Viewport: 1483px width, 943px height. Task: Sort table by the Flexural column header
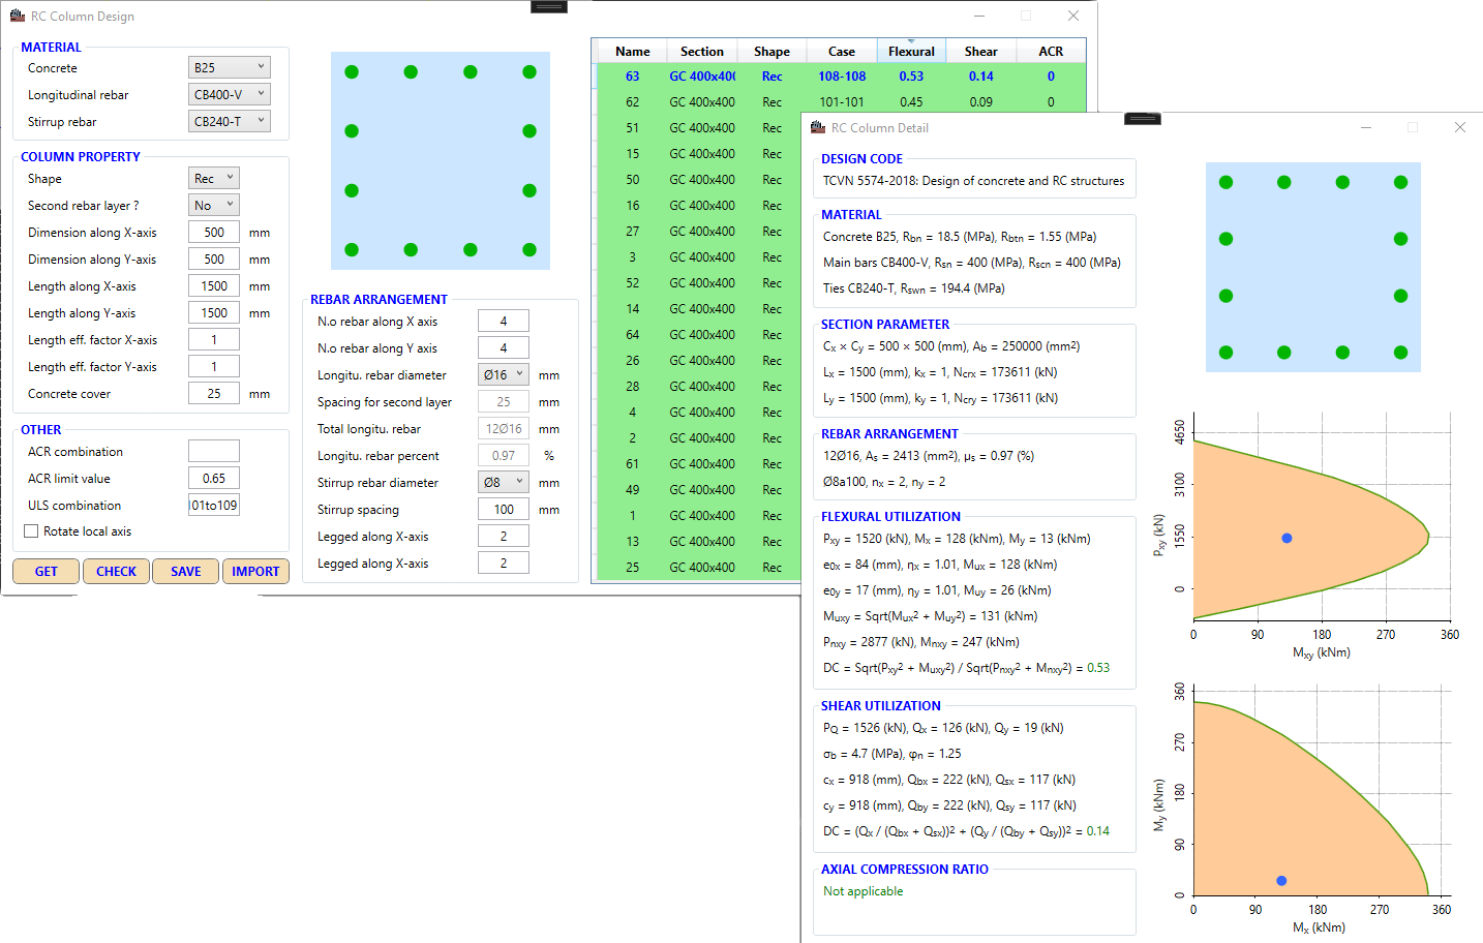911,51
